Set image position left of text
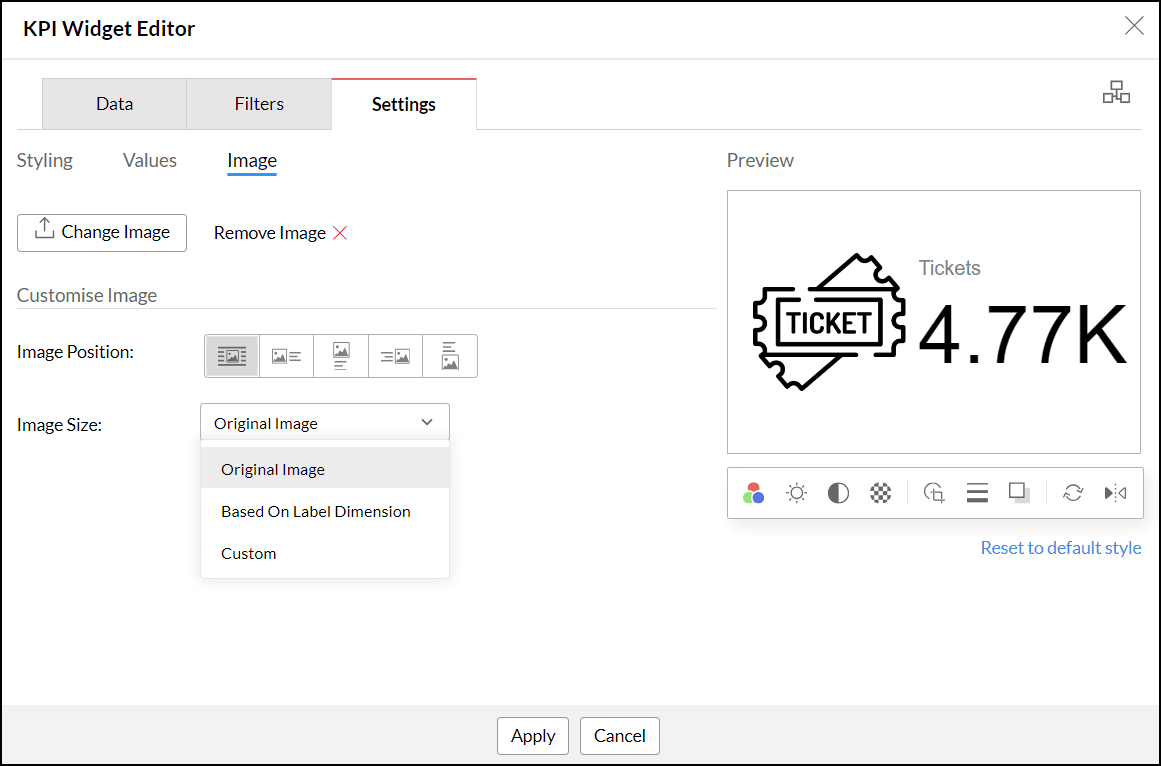The height and width of the screenshot is (766, 1161). 287,356
